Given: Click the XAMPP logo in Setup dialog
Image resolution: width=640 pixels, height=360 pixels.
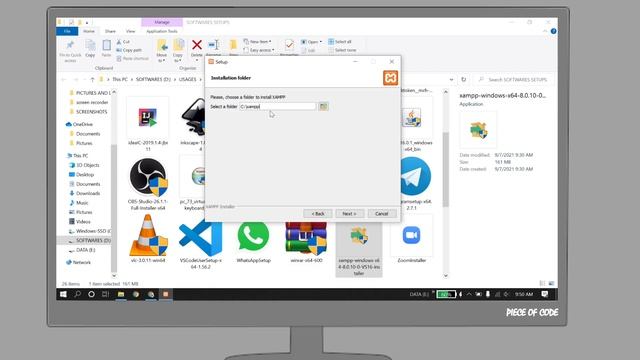Looking at the screenshot, I should coord(390,78).
